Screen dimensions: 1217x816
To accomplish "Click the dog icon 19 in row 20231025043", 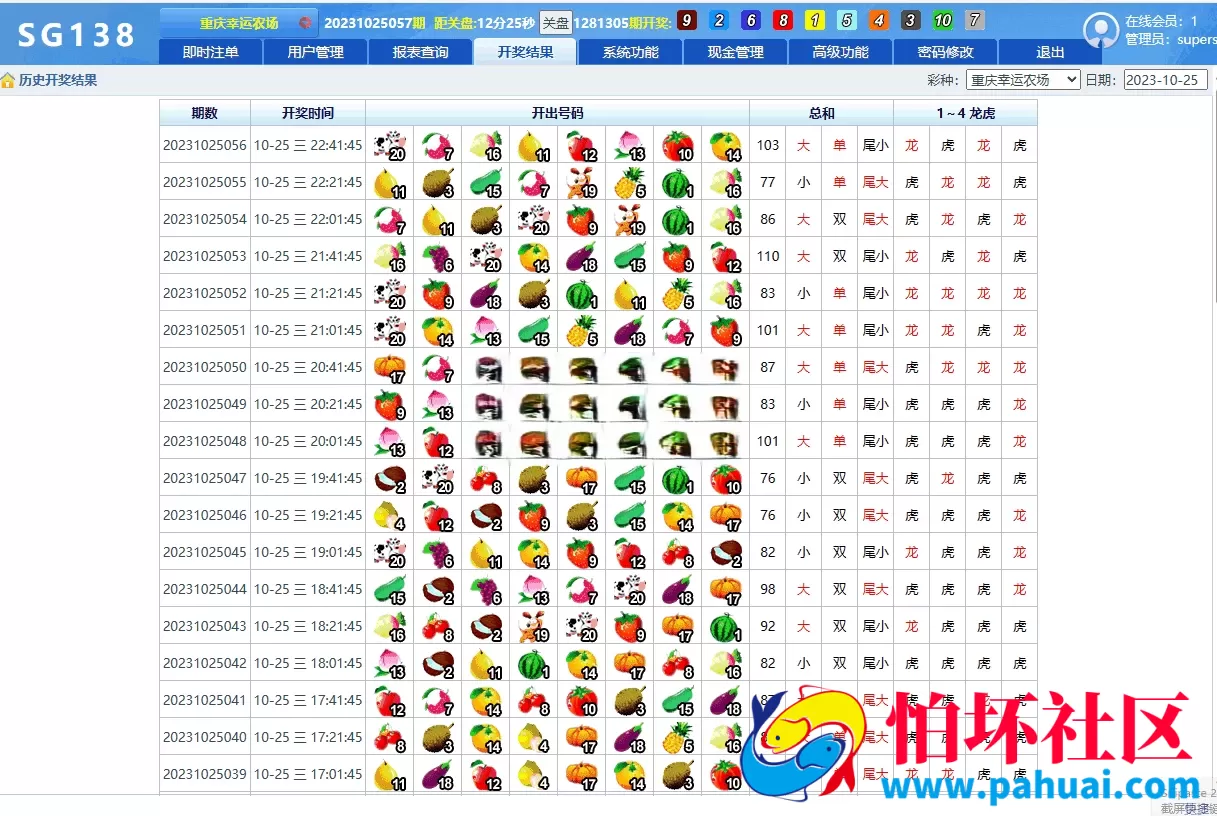I will pyautogui.click(x=533, y=627).
